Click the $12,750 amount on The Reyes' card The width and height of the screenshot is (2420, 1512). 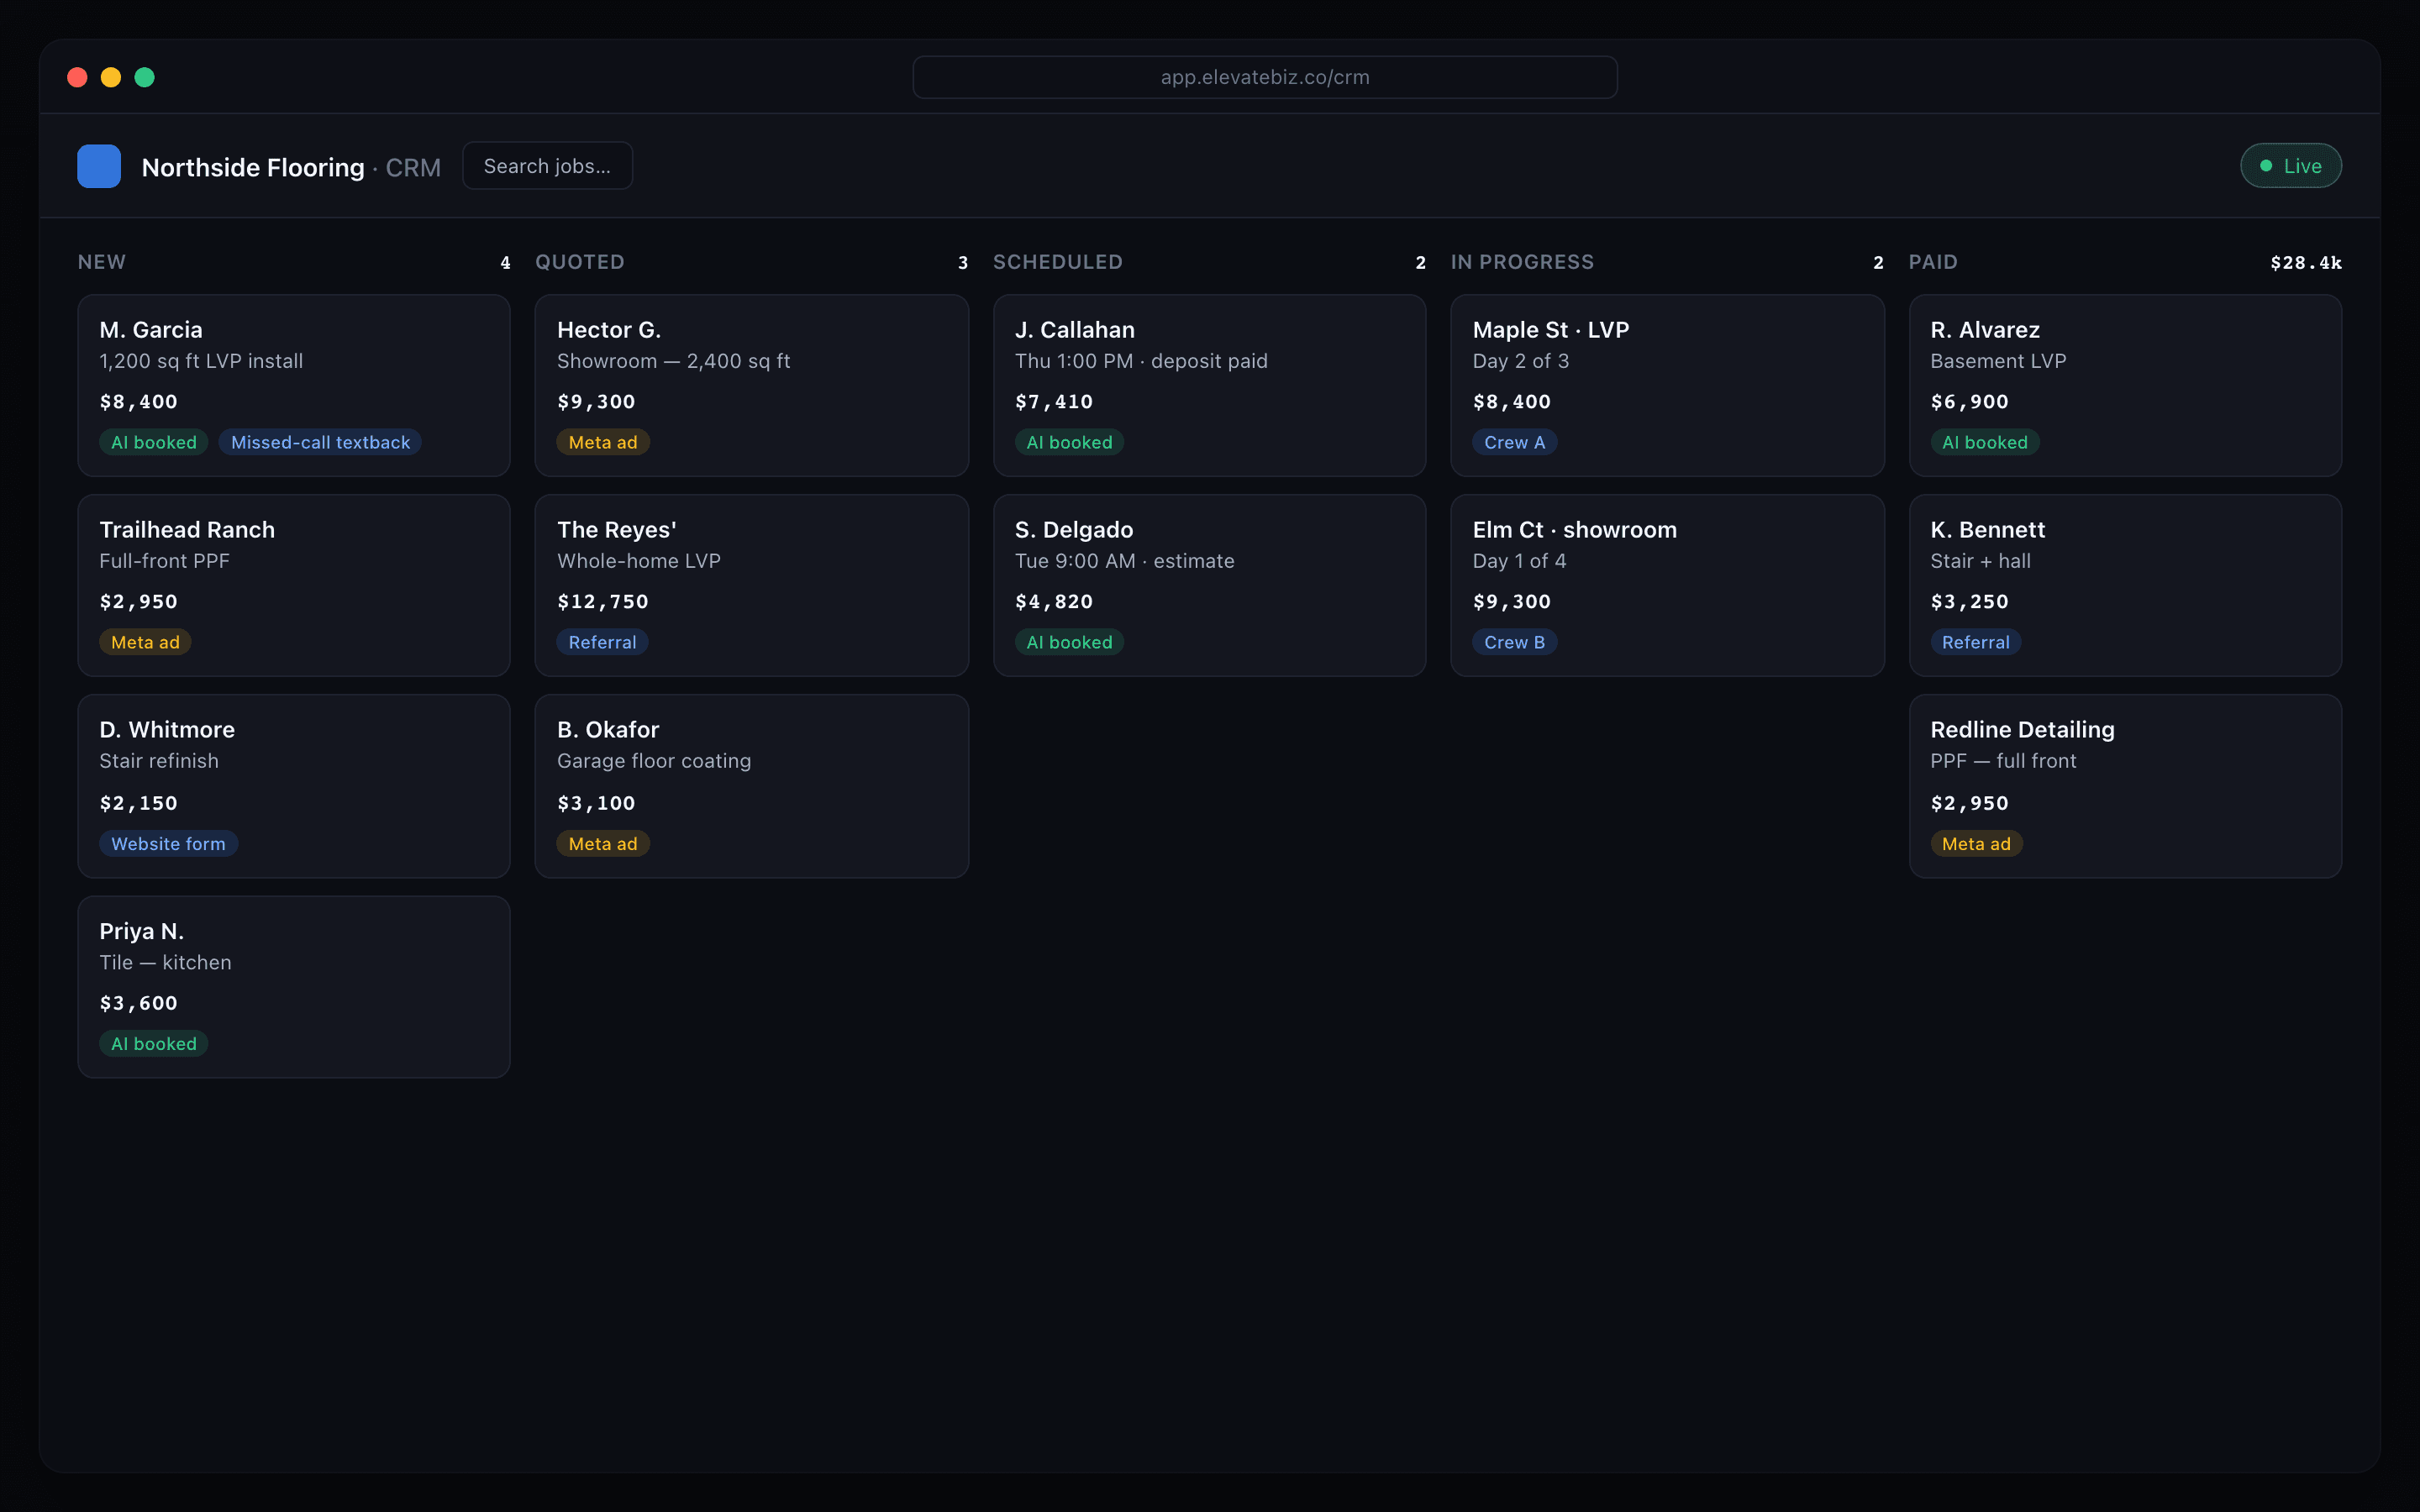[603, 602]
